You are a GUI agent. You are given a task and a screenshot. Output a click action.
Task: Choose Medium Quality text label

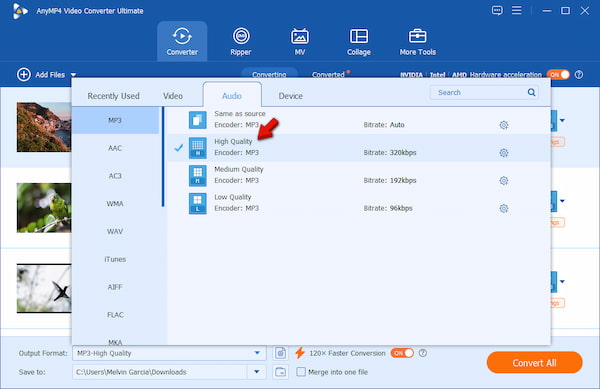pos(239,169)
